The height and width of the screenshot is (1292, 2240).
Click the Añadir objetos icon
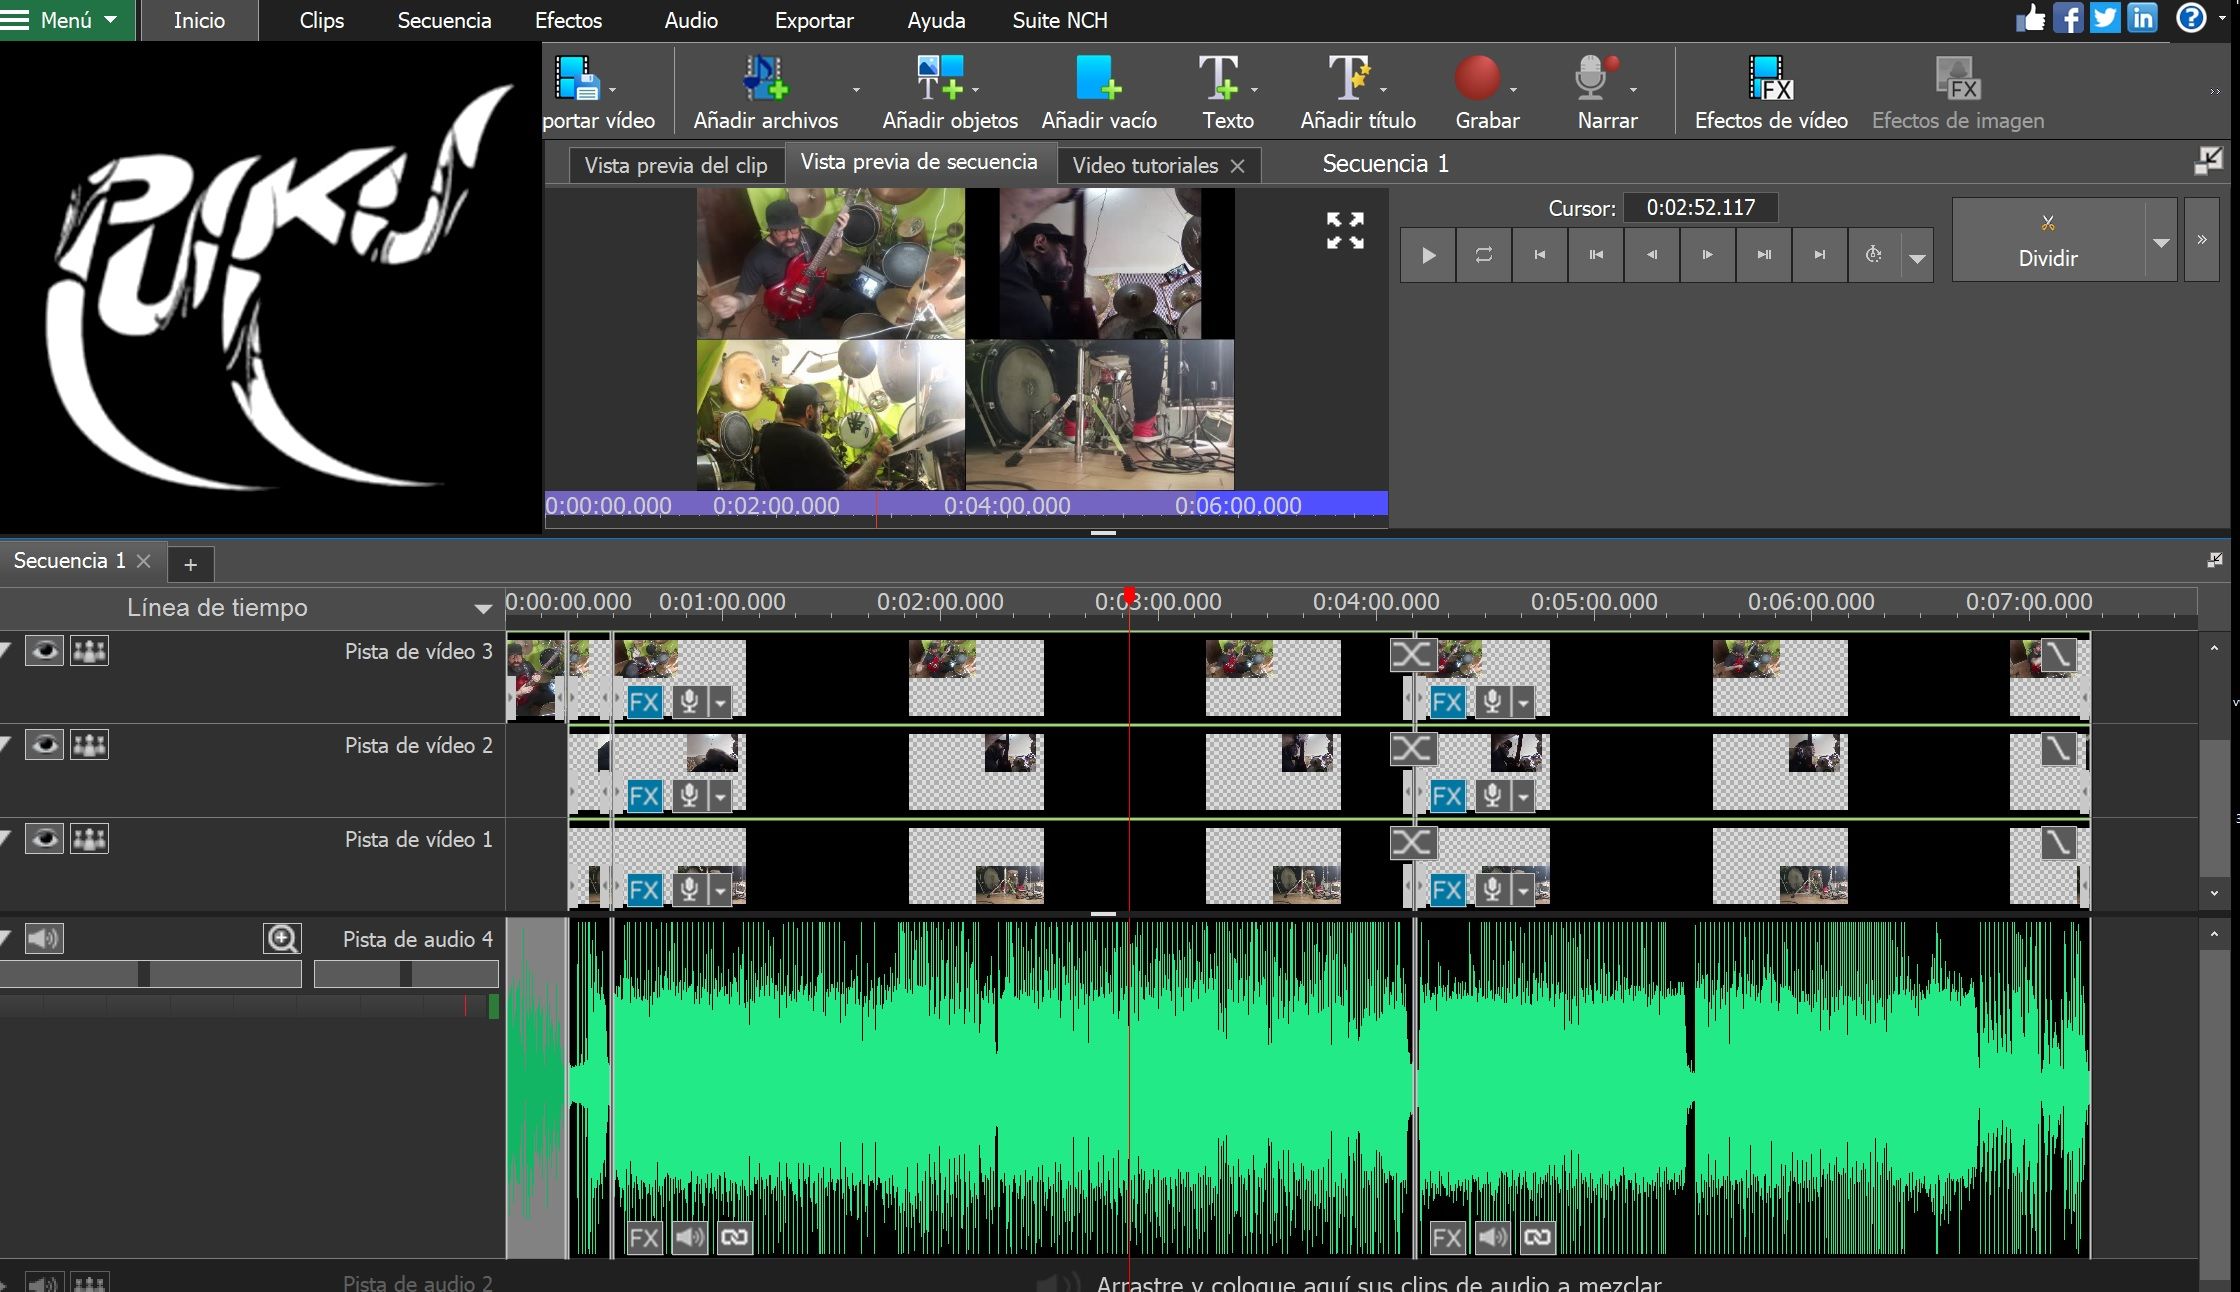click(940, 78)
